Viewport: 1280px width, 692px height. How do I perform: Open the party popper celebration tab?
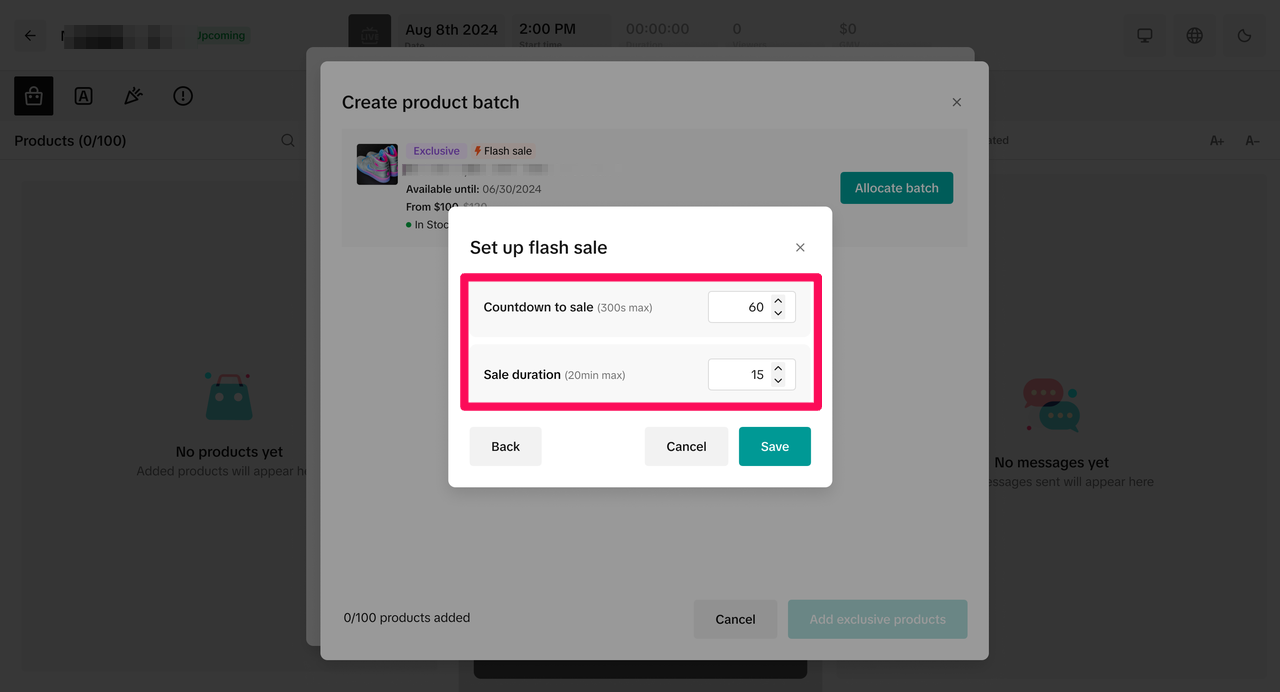click(133, 96)
